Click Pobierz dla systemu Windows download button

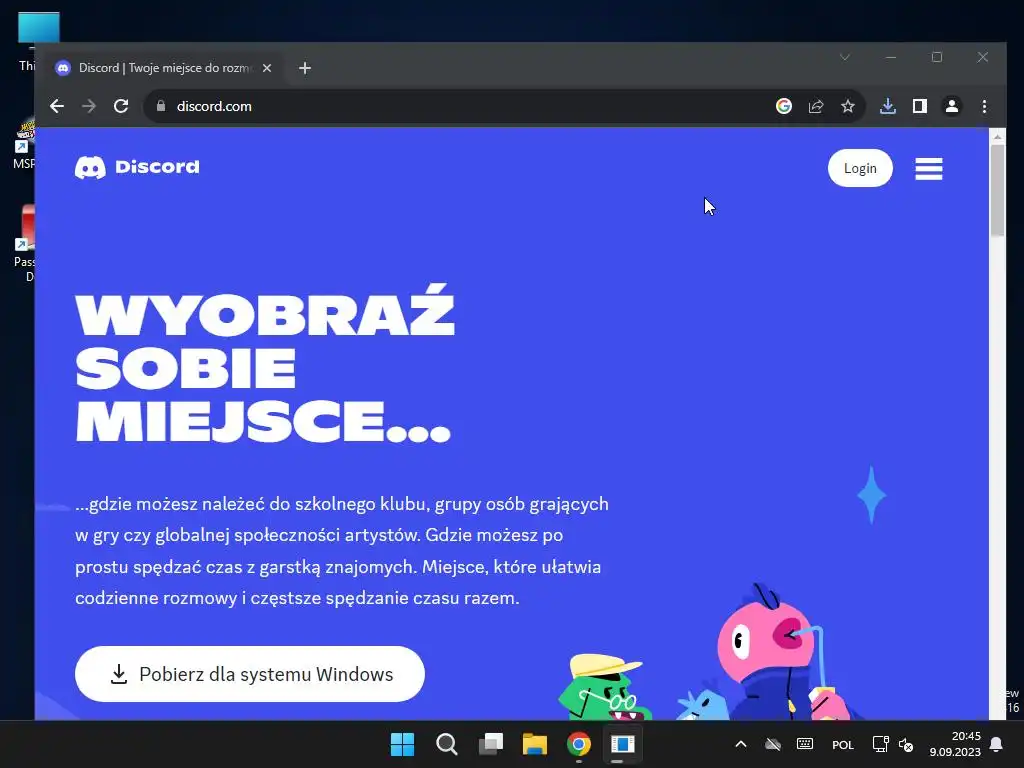(x=249, y=674)
